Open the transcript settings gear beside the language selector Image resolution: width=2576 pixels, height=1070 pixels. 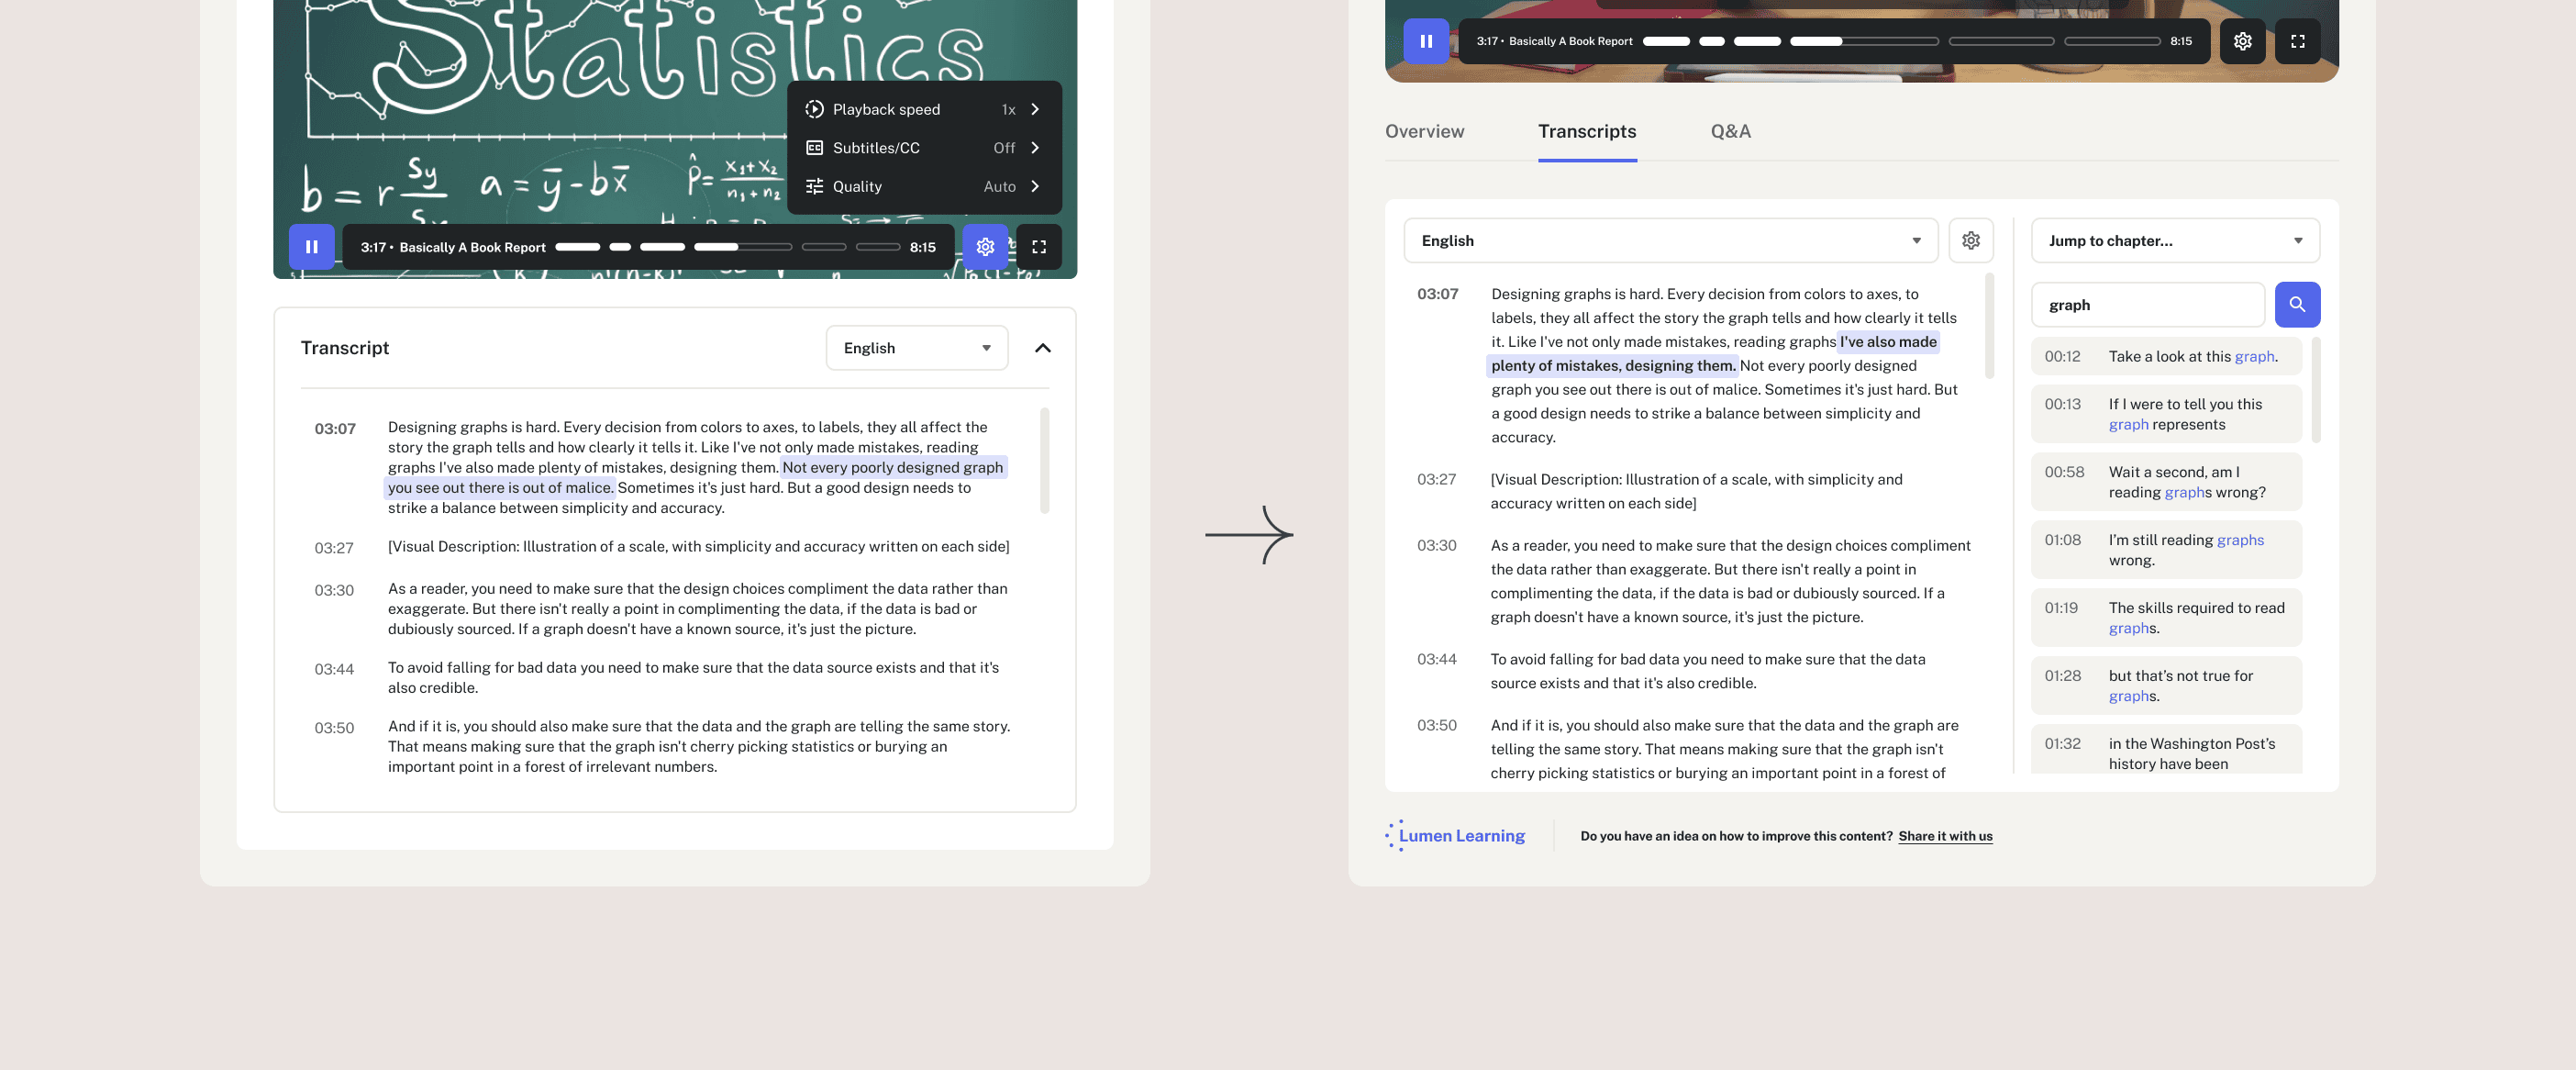1970,240
